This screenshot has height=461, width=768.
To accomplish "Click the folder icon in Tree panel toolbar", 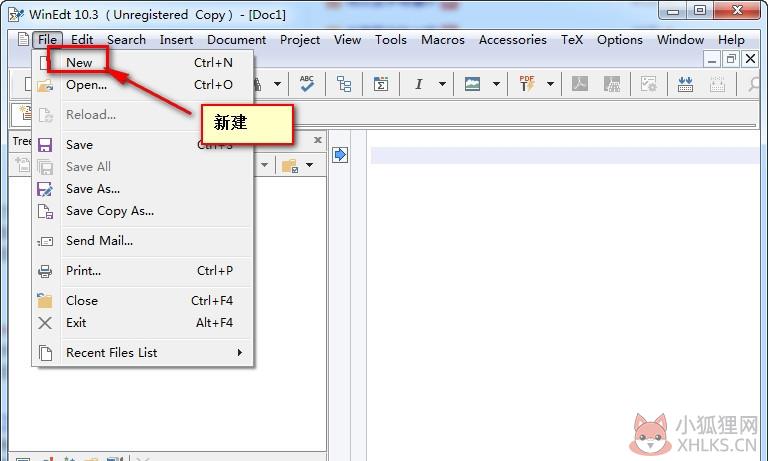I will pos(290,166).
